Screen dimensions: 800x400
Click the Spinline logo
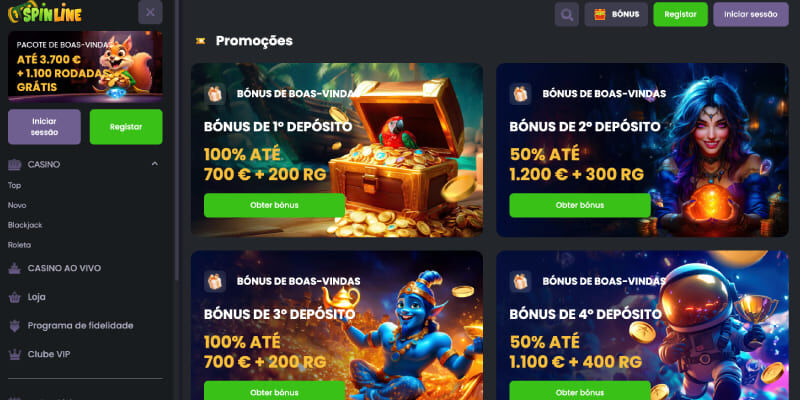click(45, 12)
